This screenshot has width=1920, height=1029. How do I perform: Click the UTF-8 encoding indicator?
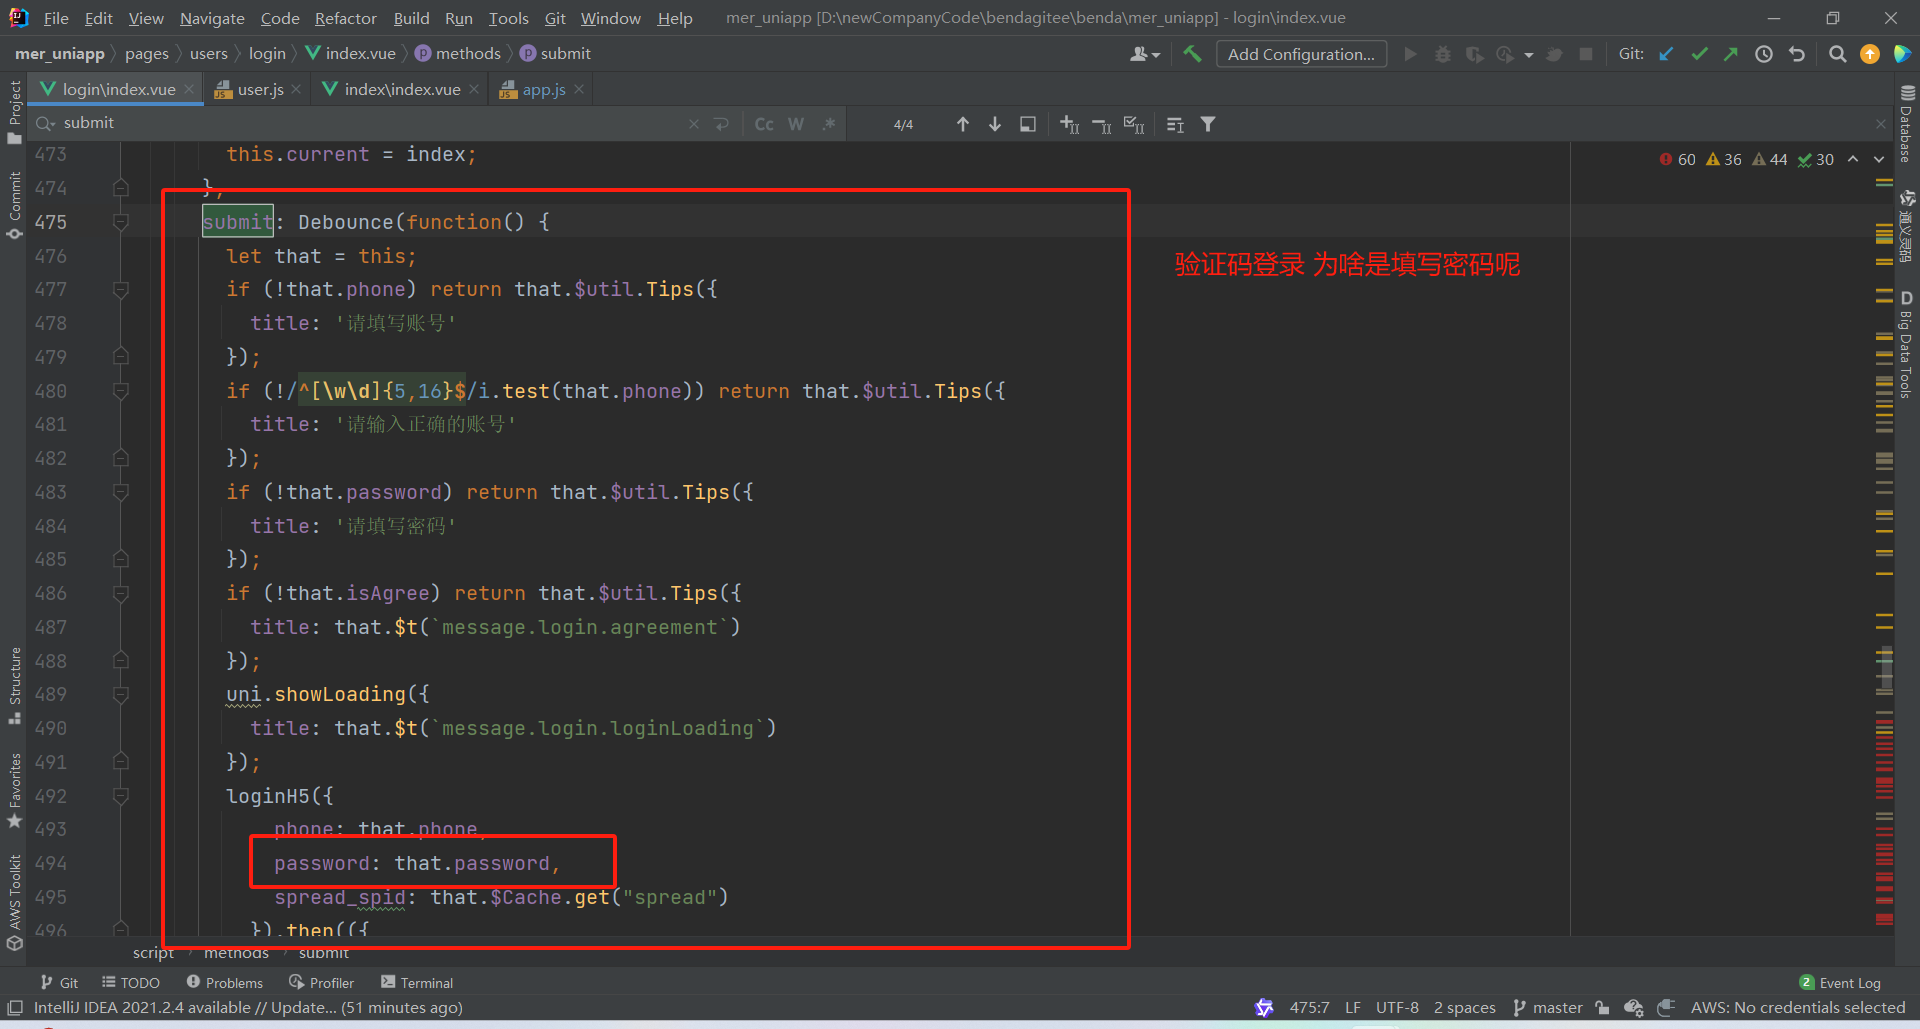(1397, 1008)
